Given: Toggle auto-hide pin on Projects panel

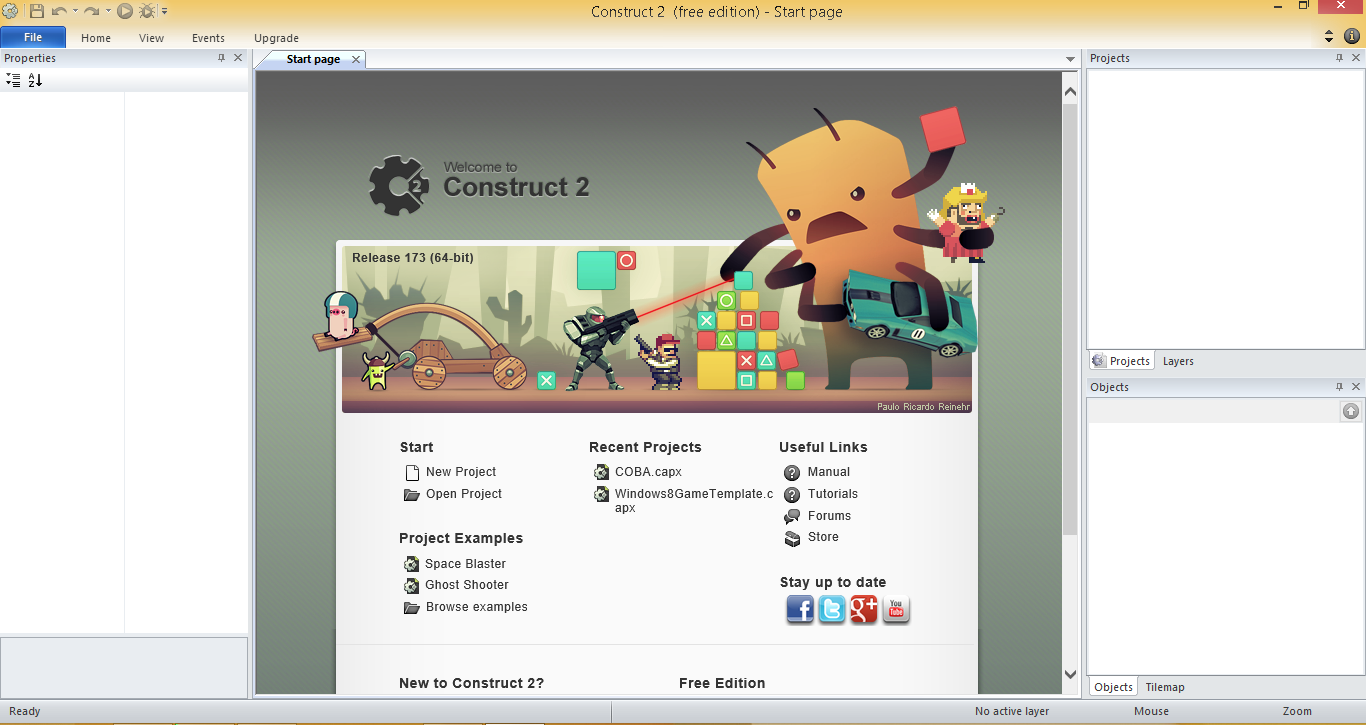Looking at the screenshot, I should click(1340, 58).
